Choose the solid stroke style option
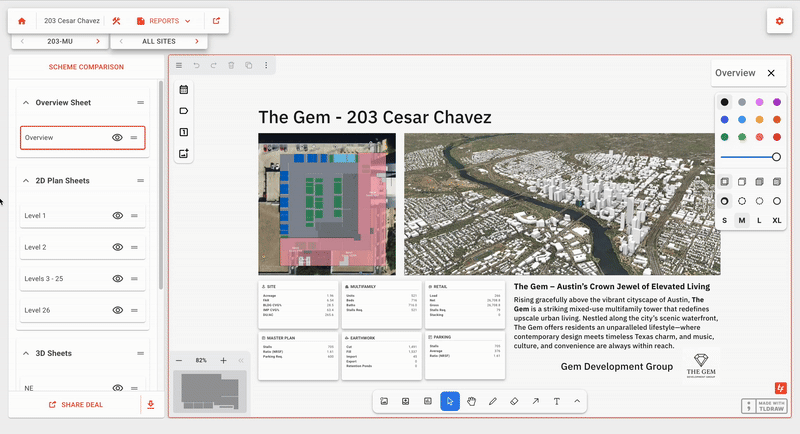This screenshot has height=434, width=800. coord(777,201)
